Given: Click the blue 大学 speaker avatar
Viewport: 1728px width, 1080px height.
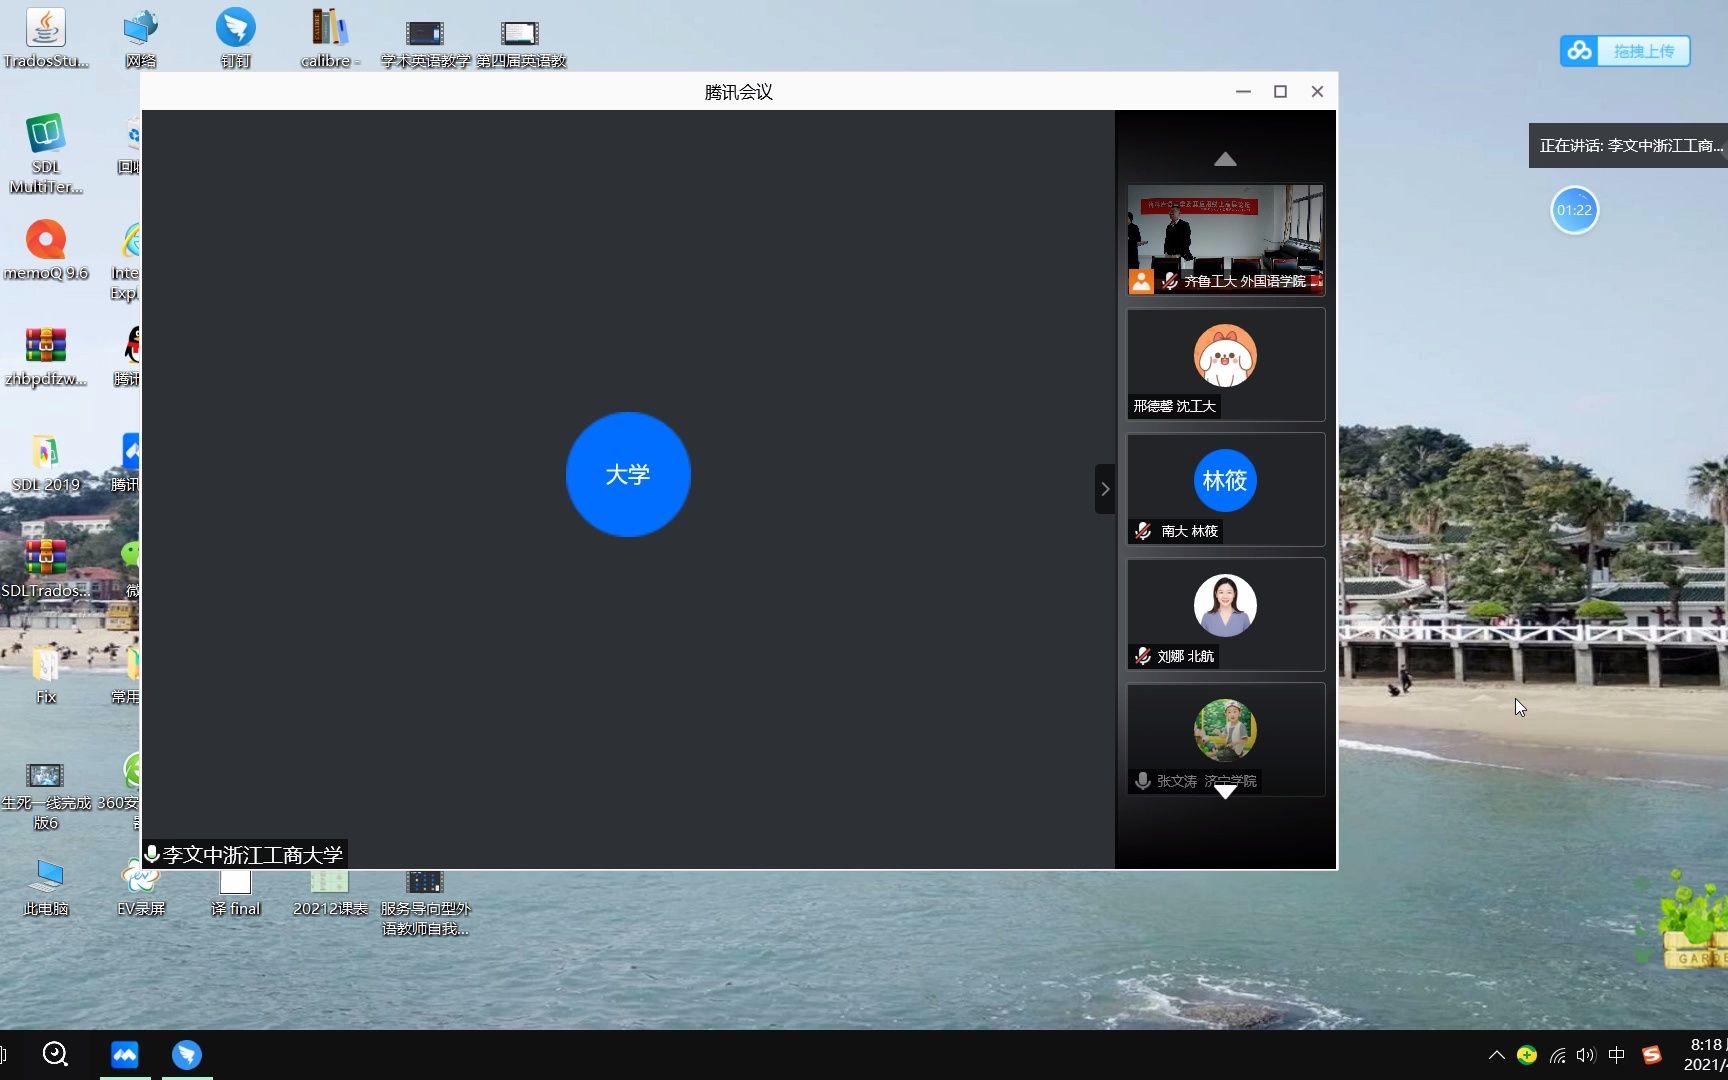Looking at the screenshot, I should click(628, 474).
